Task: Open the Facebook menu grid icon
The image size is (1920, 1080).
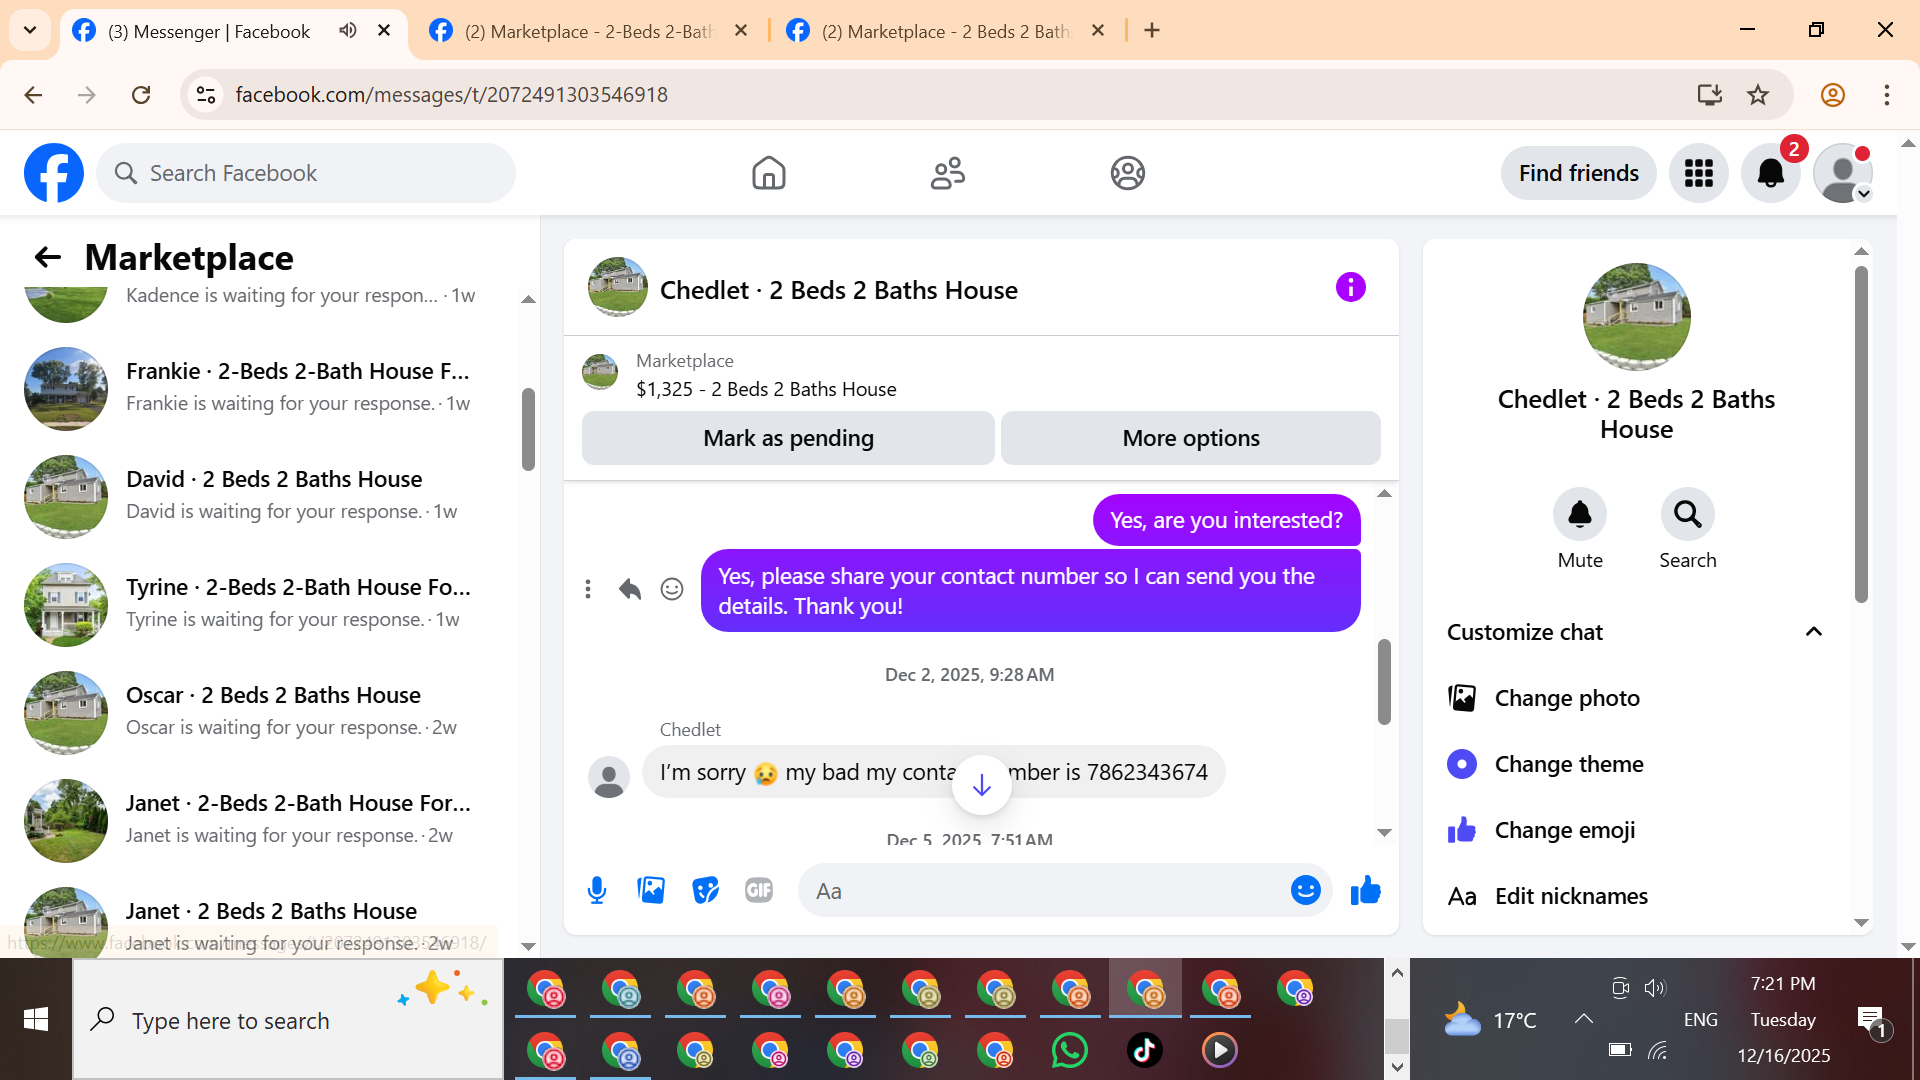Action: (x=1698, y=173)
